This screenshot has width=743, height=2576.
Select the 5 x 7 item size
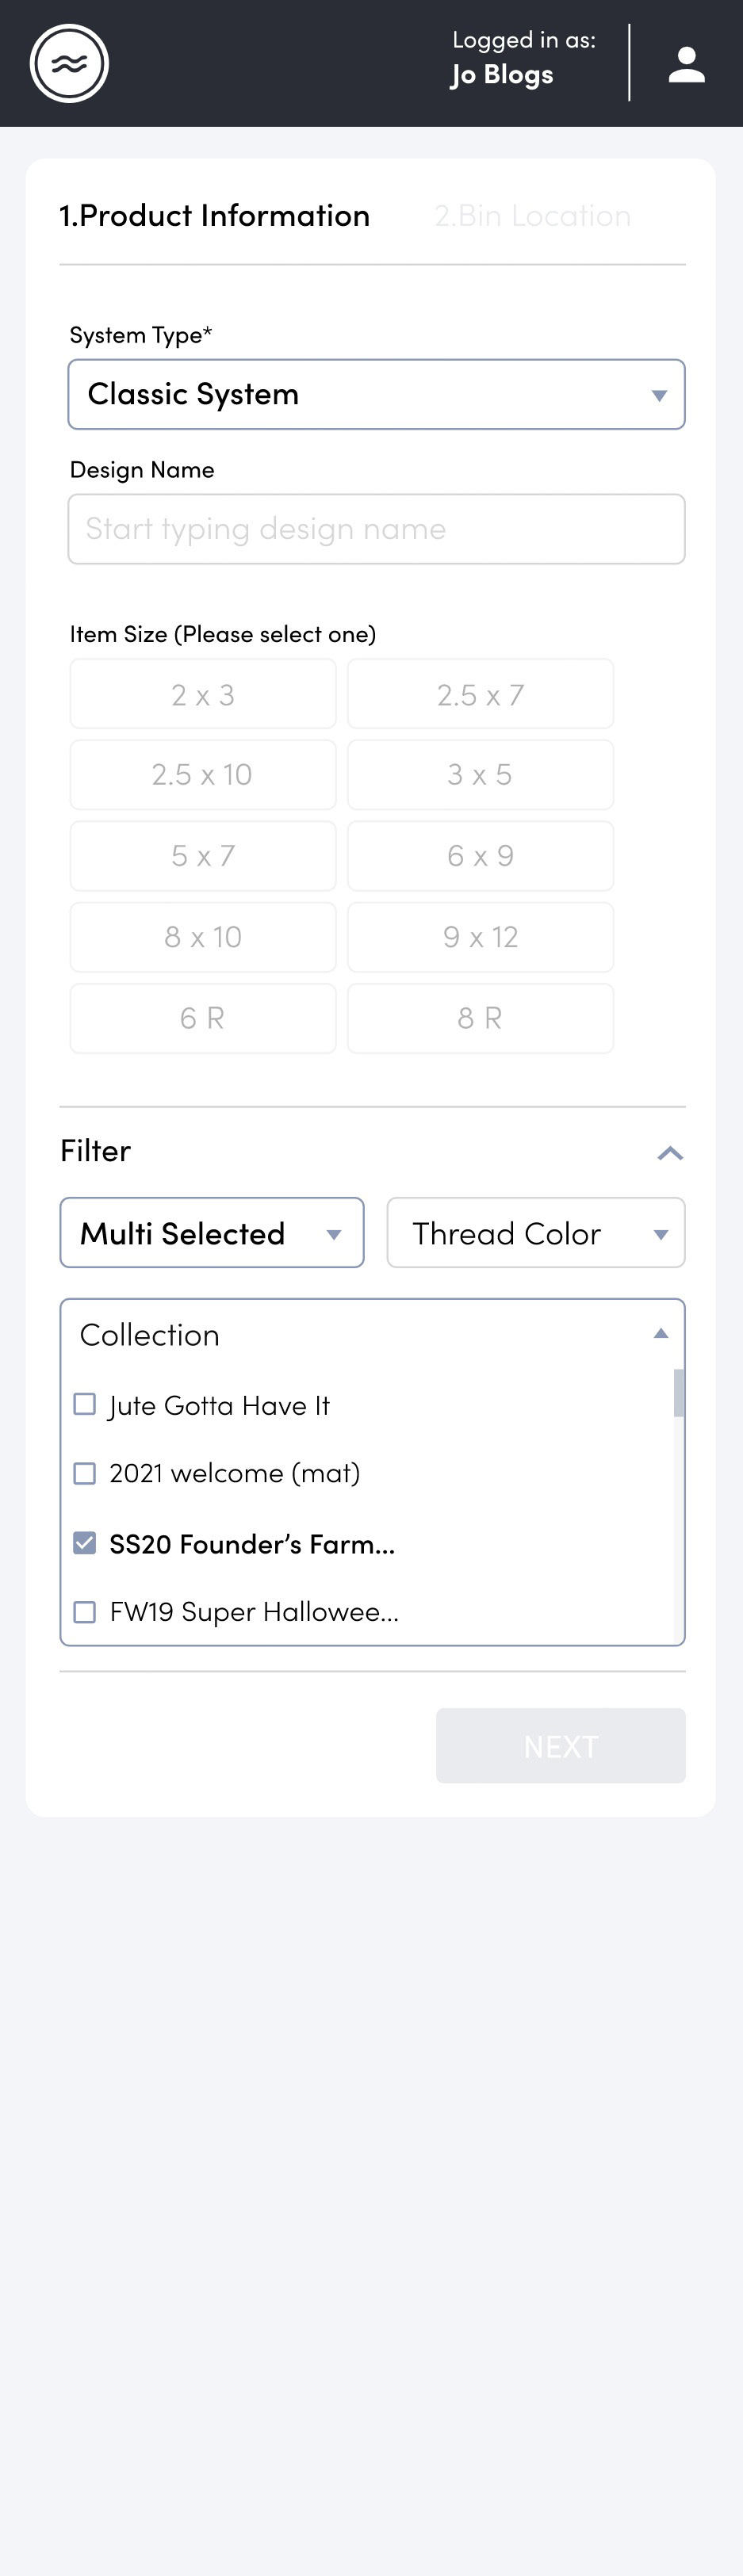point(203,856)
